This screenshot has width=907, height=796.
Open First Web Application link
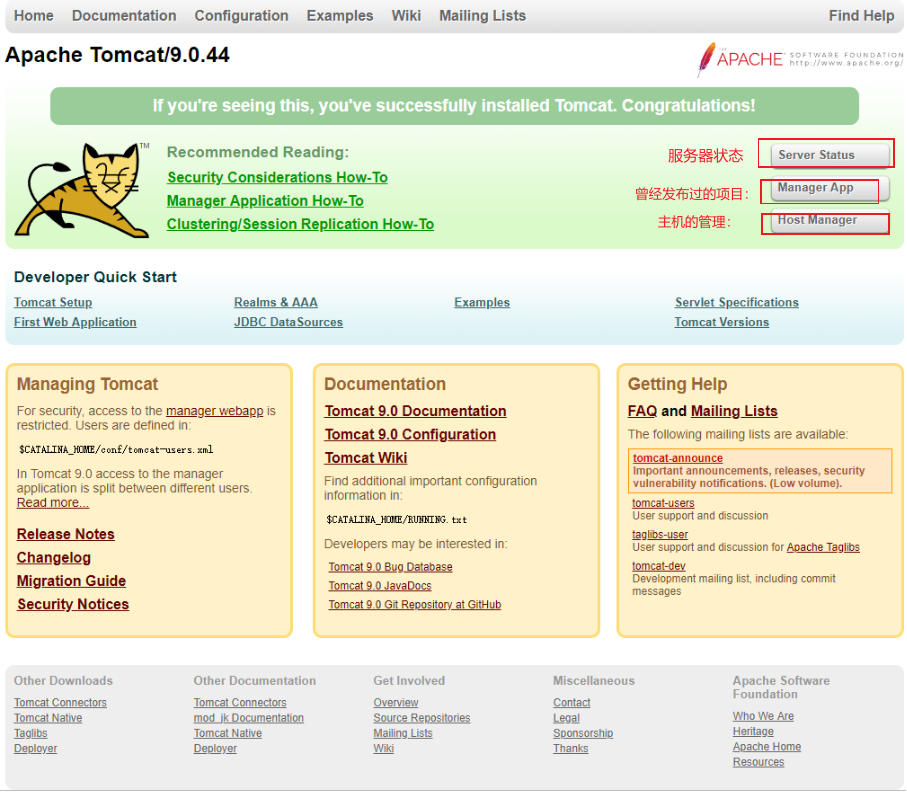click(75, 322)
